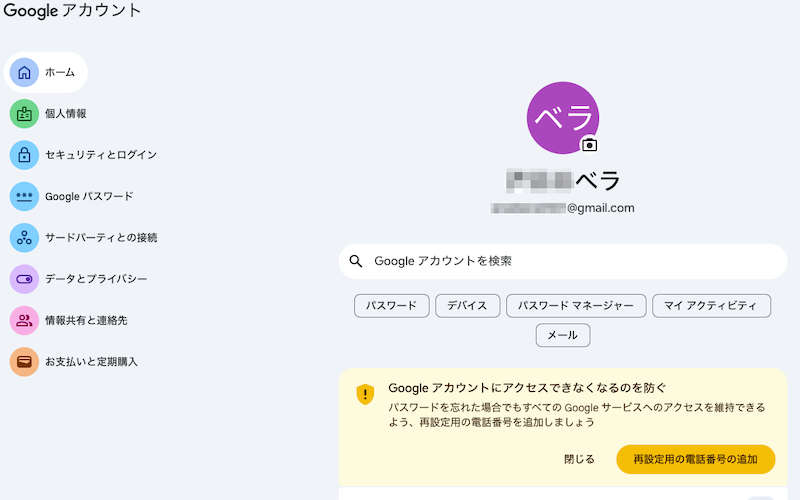Open the パスワード マネージャー chip
The image size is (800, 500).
coord(575,306)
